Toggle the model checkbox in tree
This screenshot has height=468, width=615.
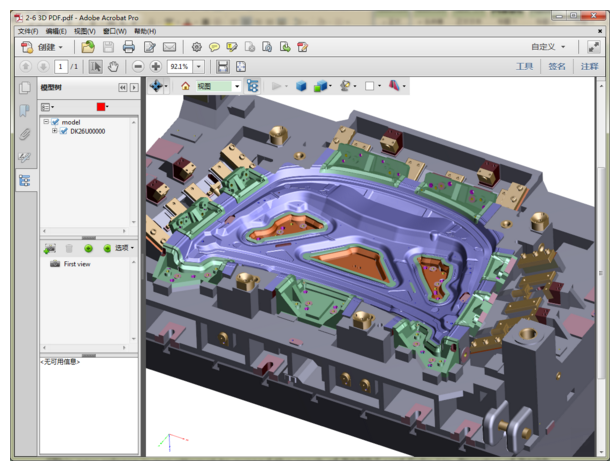coord(55,122)
